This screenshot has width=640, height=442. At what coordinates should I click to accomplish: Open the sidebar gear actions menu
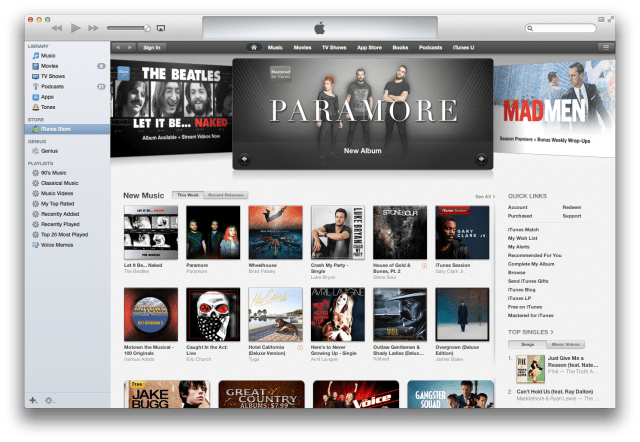tap(49, 400)
